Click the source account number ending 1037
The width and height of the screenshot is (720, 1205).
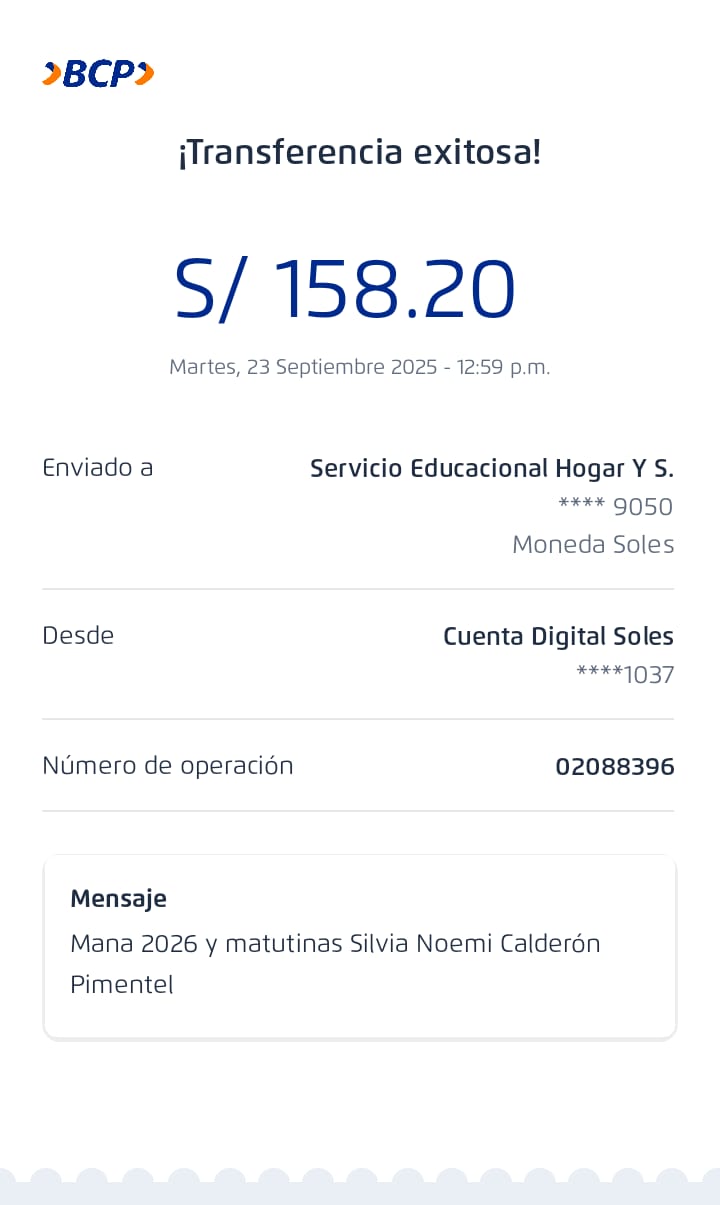tap(625, 675)
